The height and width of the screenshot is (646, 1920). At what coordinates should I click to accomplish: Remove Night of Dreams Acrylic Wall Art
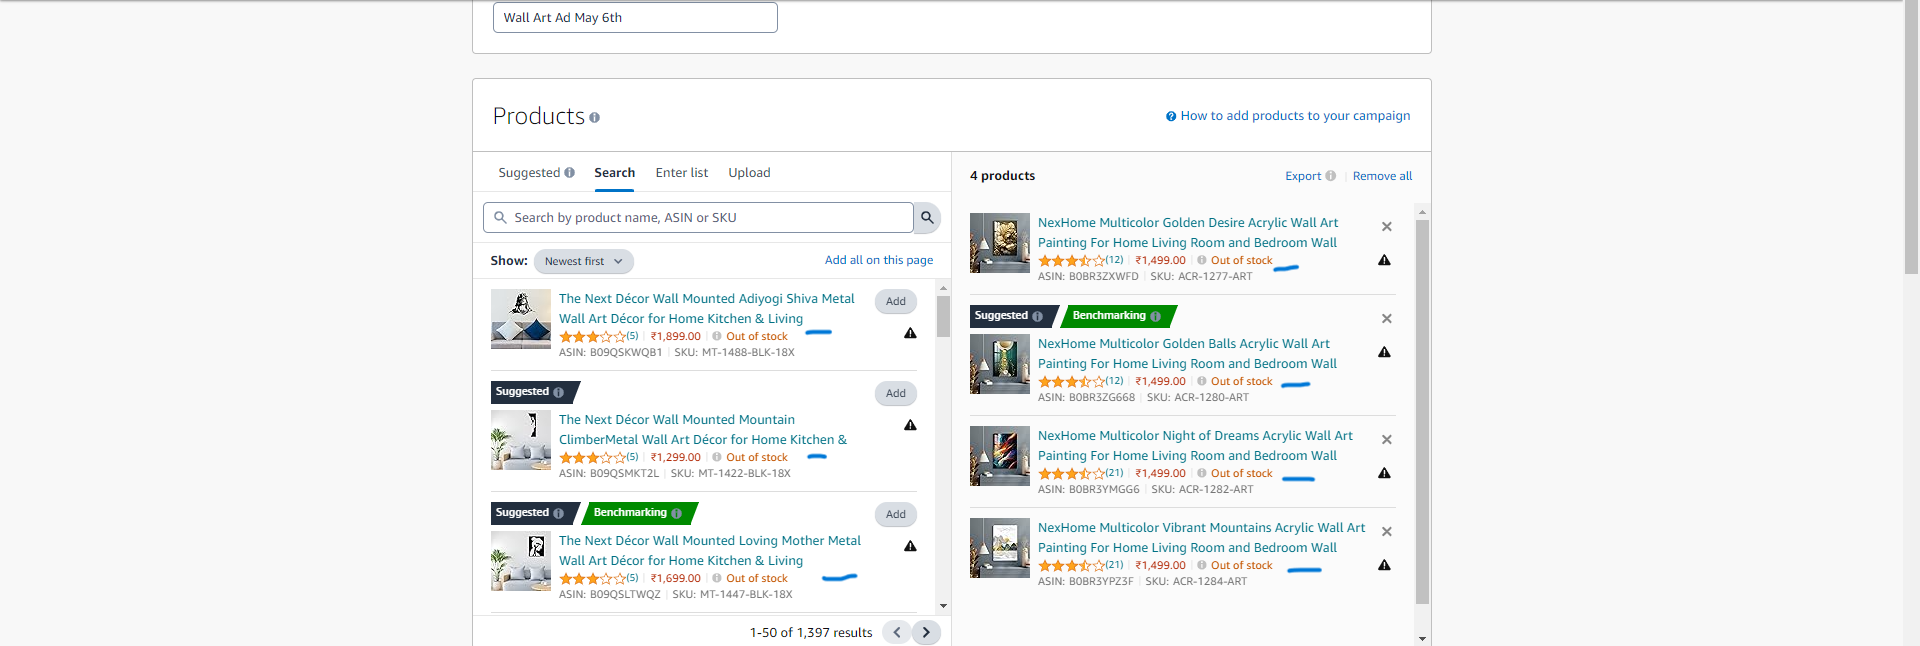(1387, 440)
